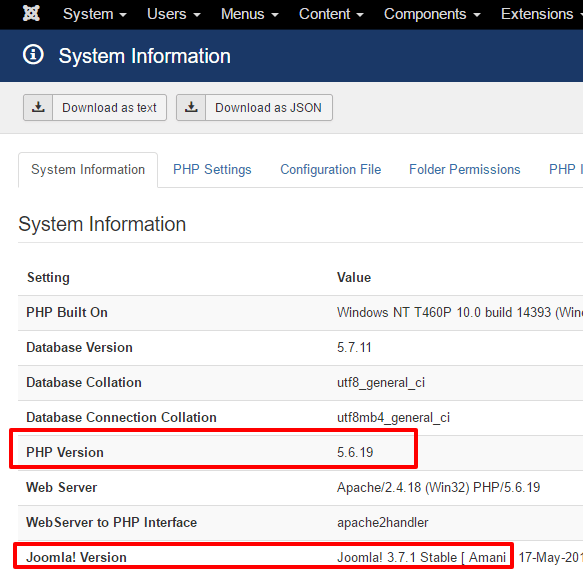Click the download icon on Download as text
This screenshot has width=583, height=569.
pos(38,107)
